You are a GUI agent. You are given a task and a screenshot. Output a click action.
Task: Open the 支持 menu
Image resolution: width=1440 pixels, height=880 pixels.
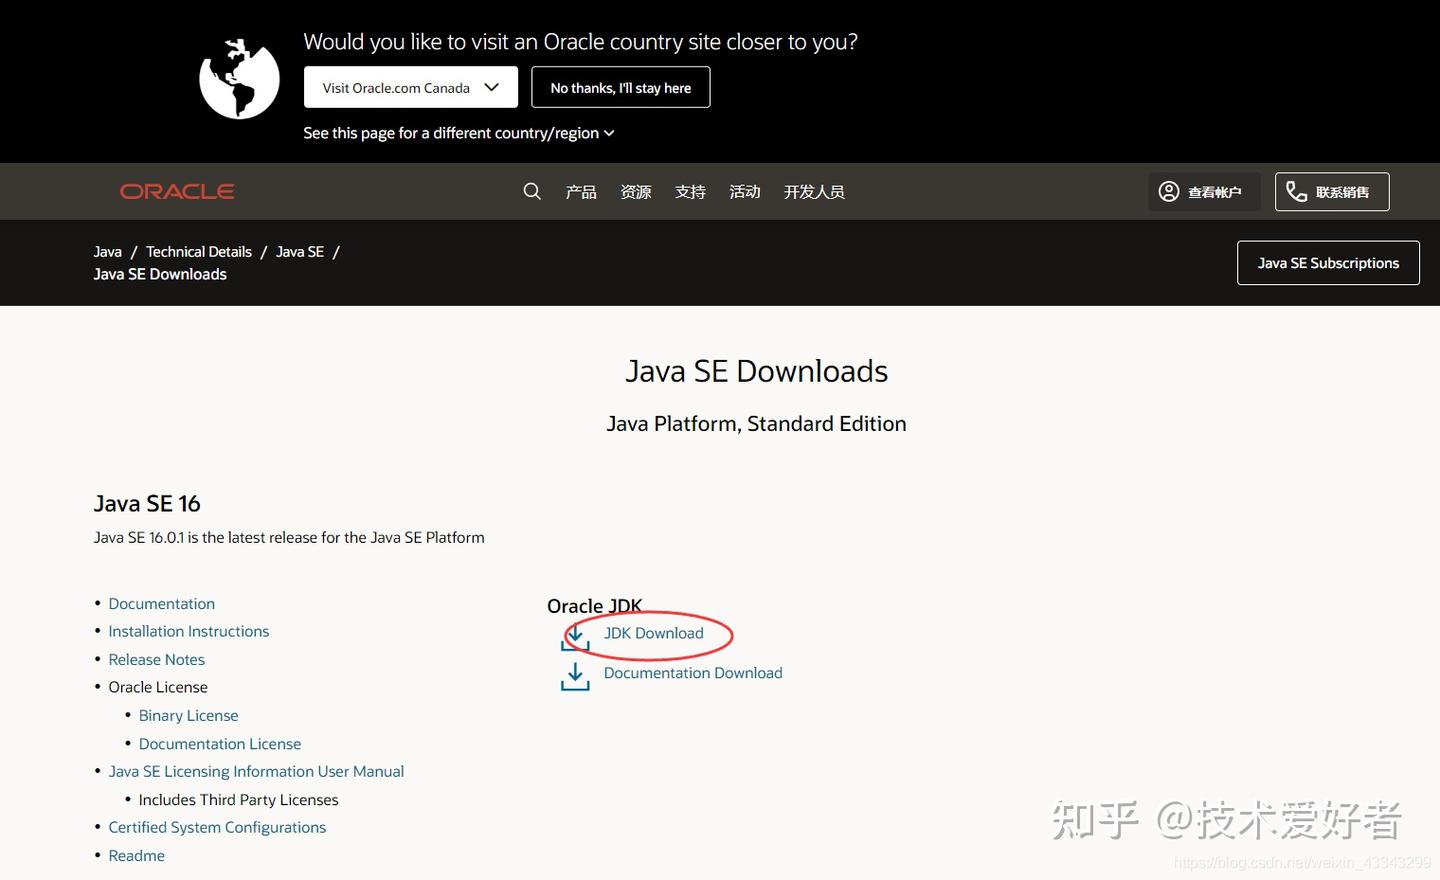[690, 191]
